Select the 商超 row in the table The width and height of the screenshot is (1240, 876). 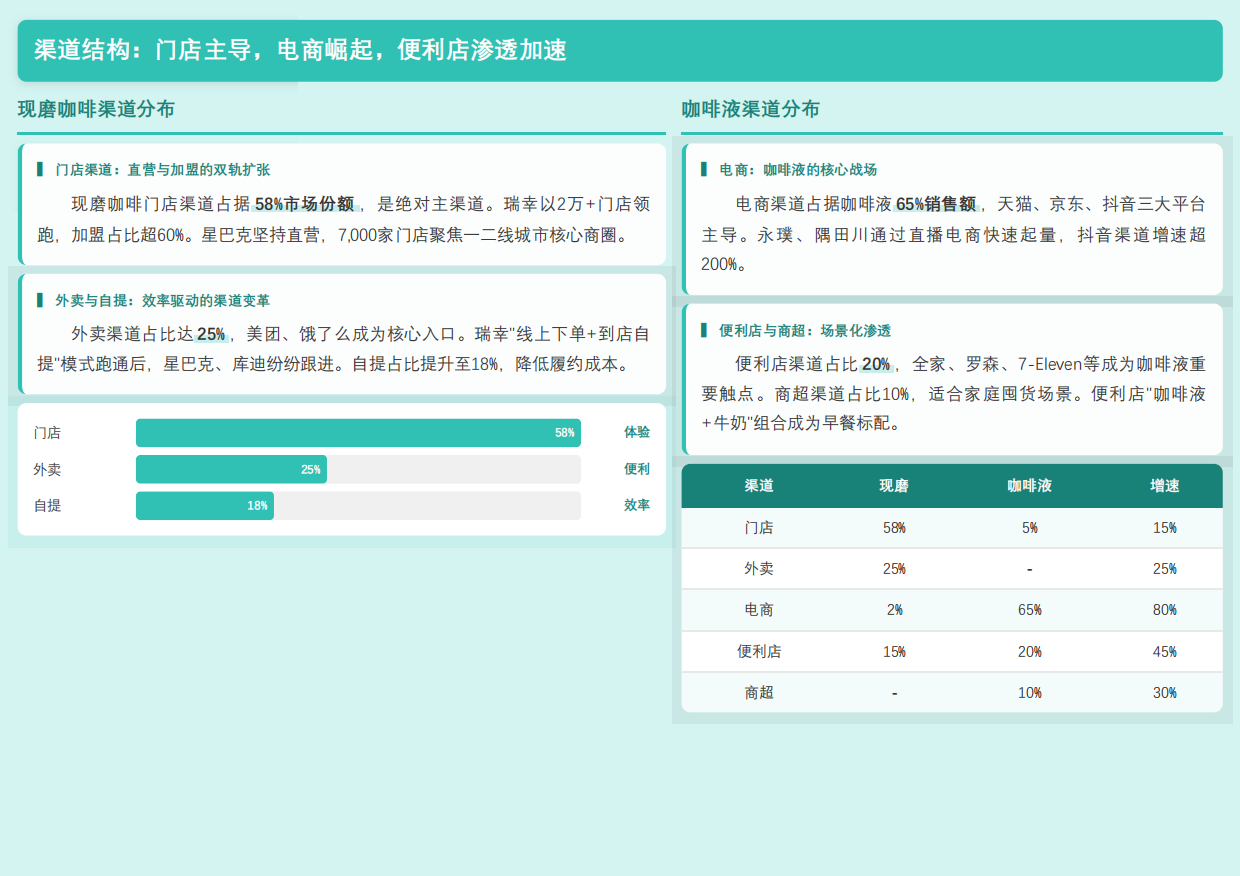(x=951, y=691)
